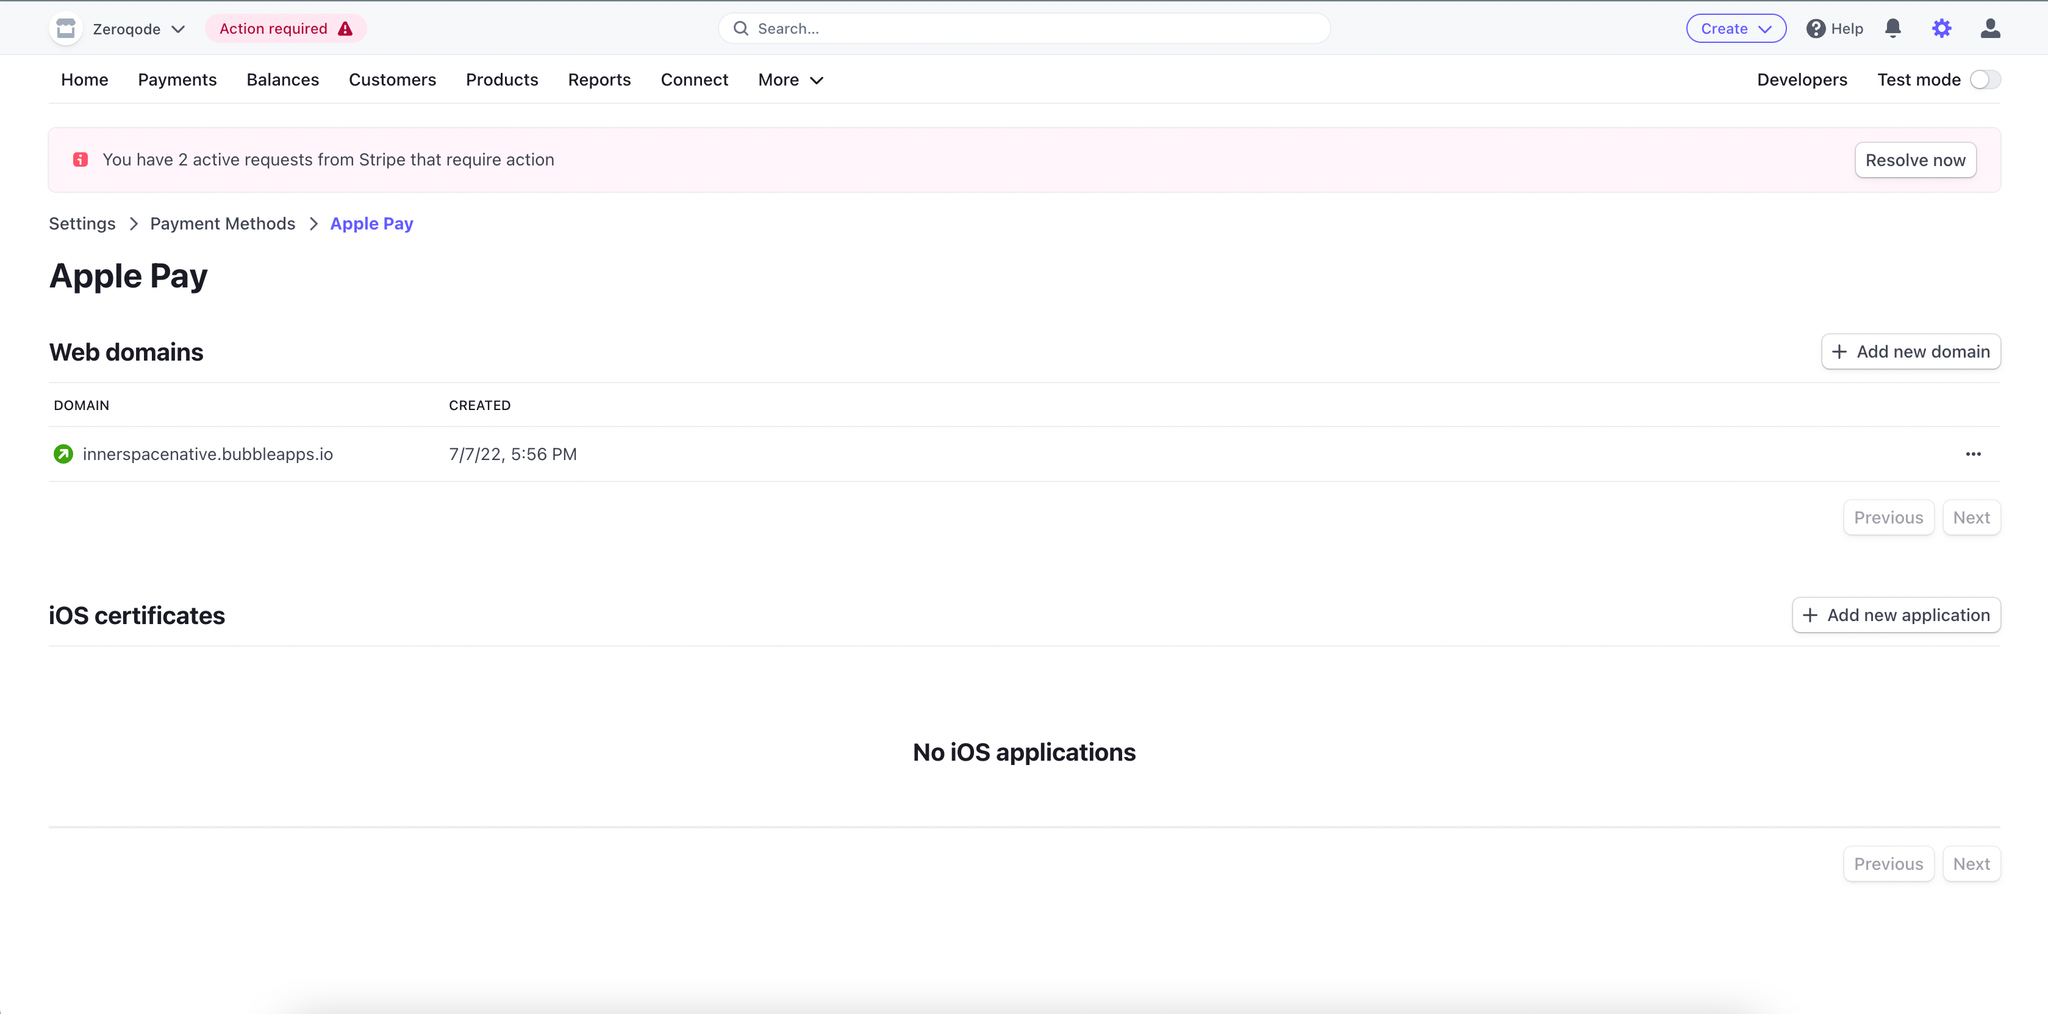This screenshot has width=2048, height=1014.
Task: Go back to Settings breadcrumb
Action: click(82, 224)
